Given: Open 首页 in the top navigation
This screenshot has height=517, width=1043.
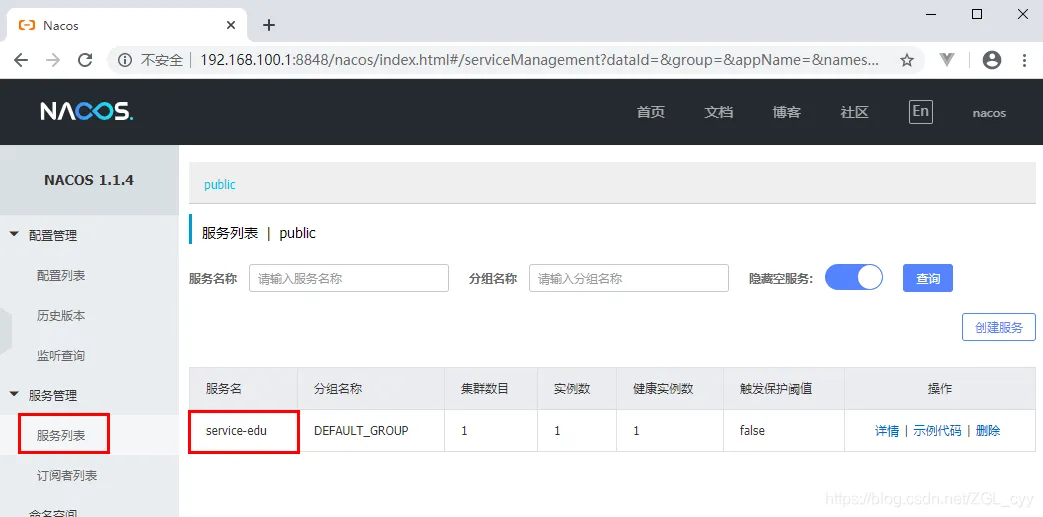Looking at the screenshot, I should click(651, 112).
